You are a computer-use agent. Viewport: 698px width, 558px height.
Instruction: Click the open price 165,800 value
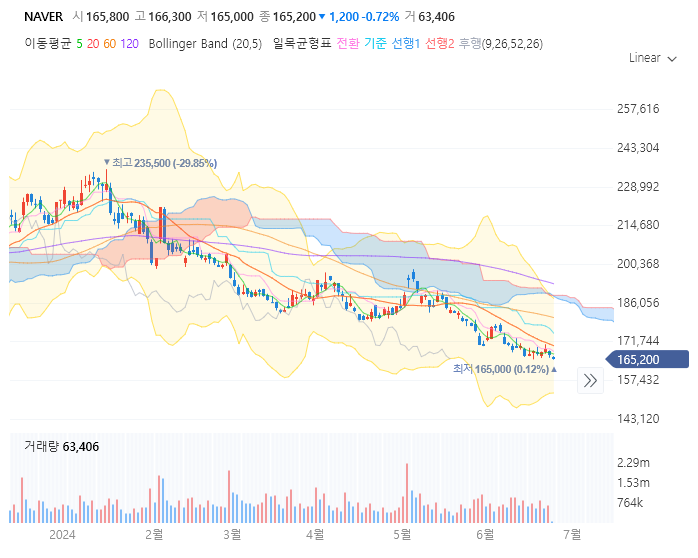point(107,17)
